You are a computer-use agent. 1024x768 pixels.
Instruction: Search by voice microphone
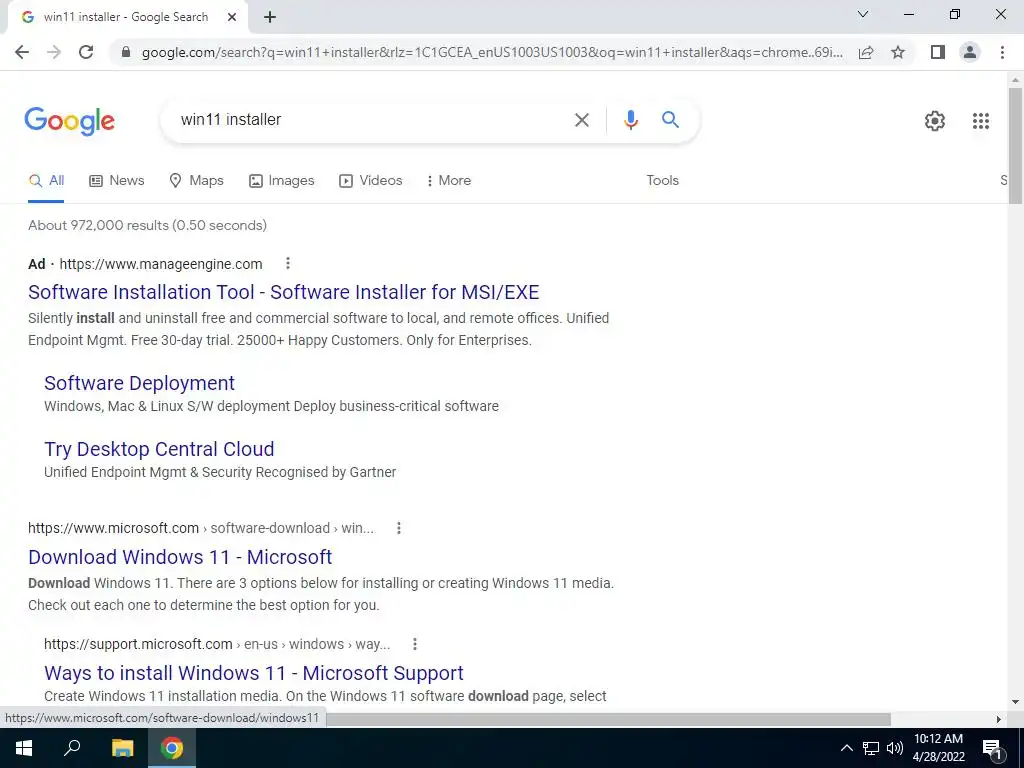pyautogui.click(x=630, y=120)
